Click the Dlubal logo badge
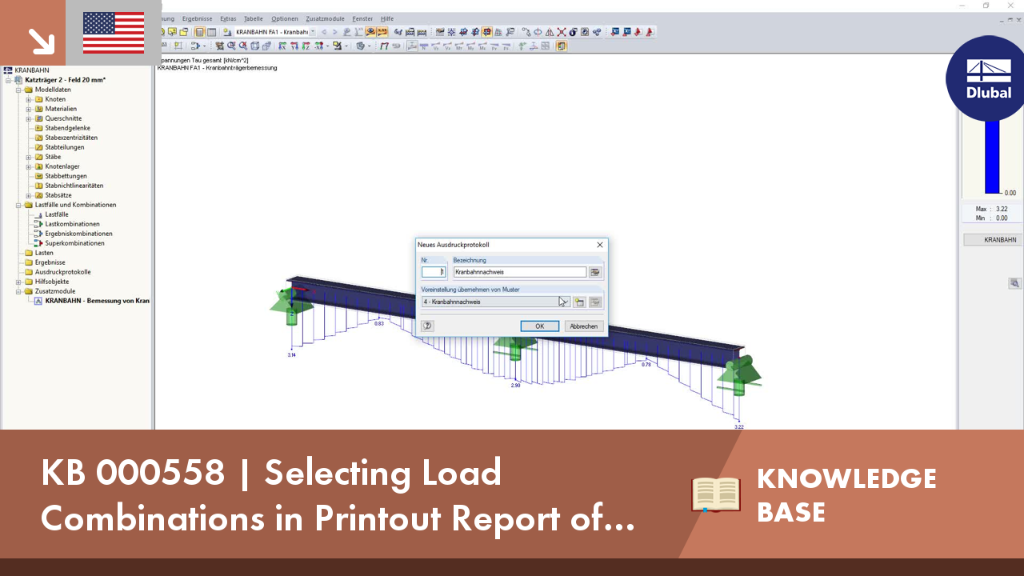 (987, 78)
